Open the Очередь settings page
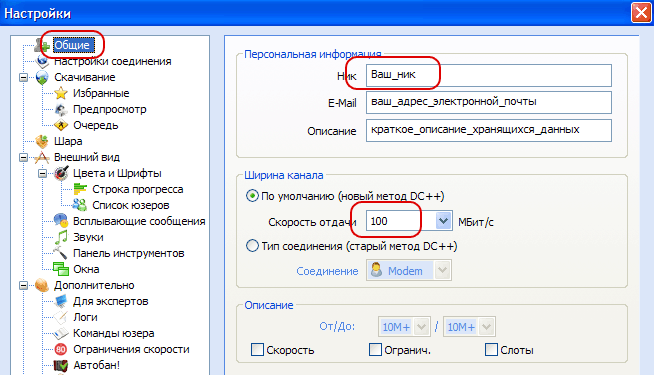Image resolution: width=654 pixels, height=375 pixels. point(96,125)
